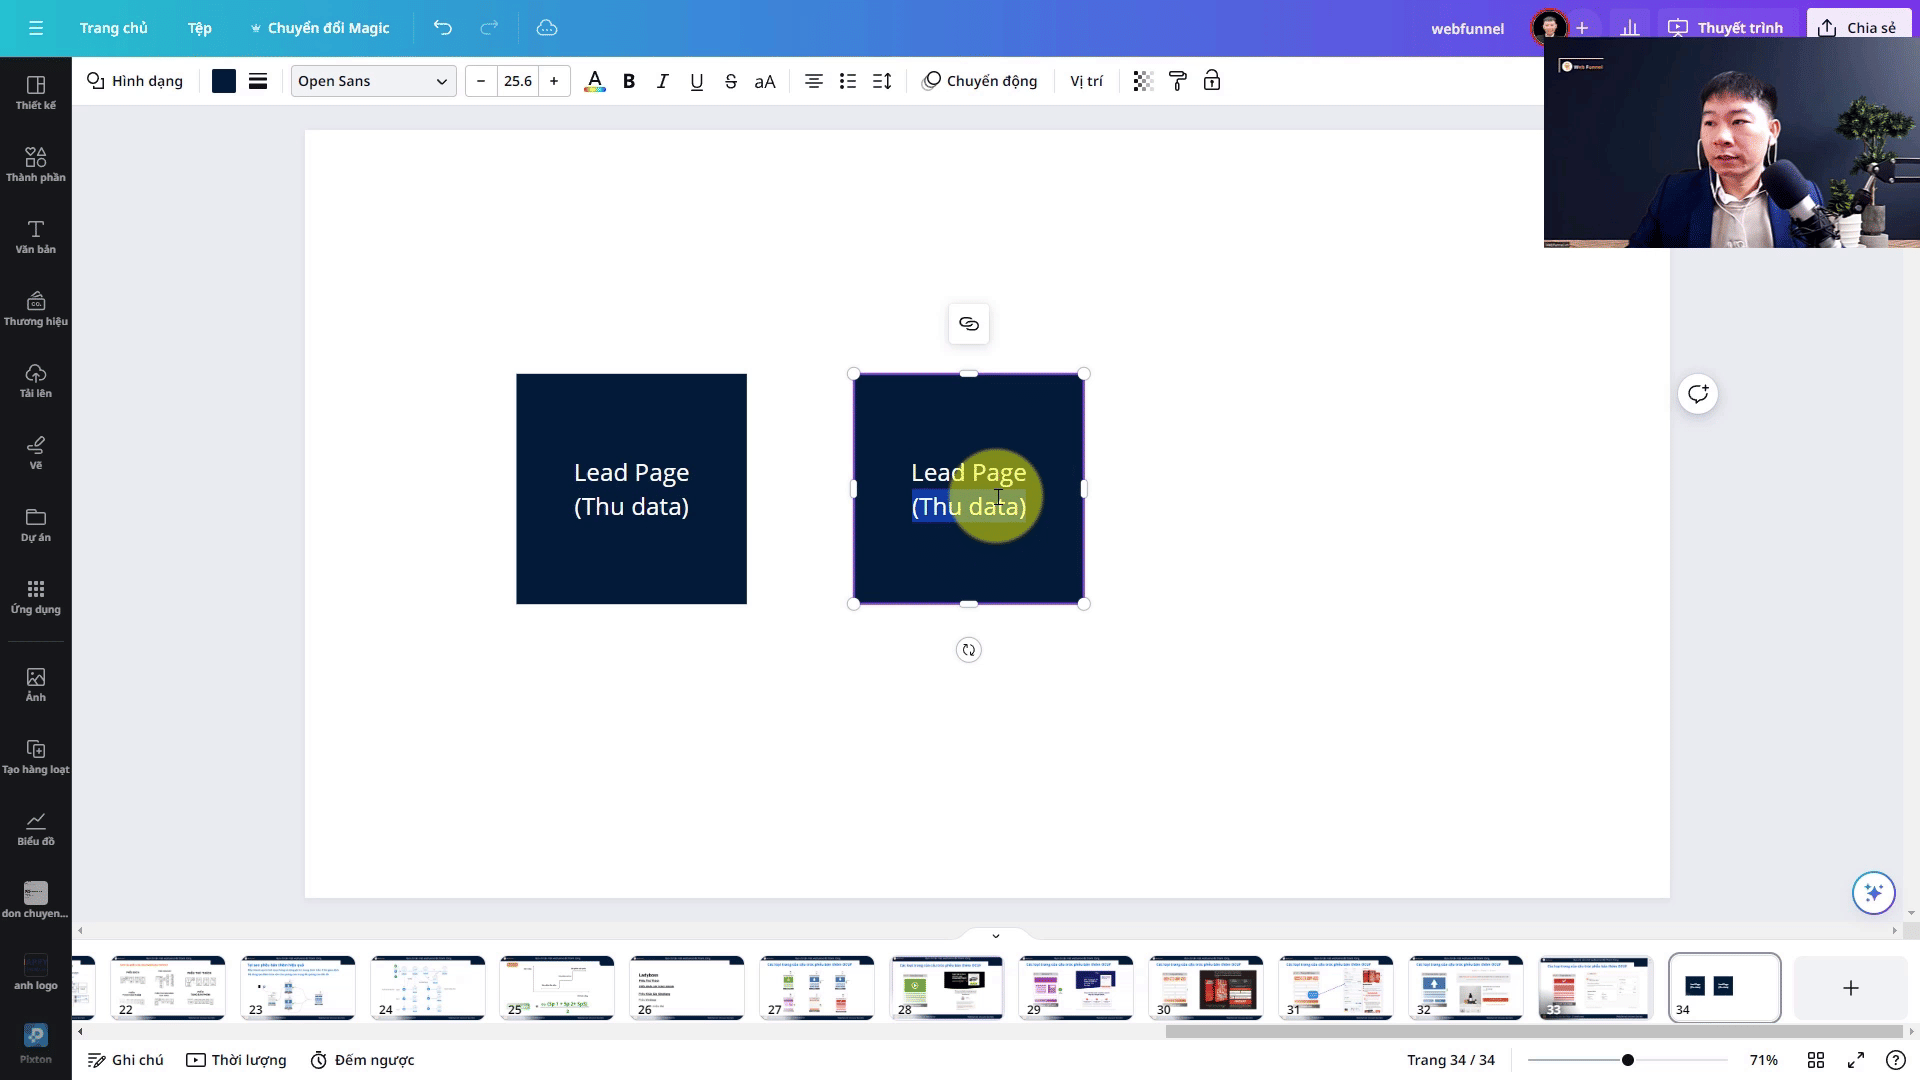The width and height of the screenshot is (1920, 1080).
Task: Open the Tải lên uploads panel
Action: (x=36, y=380)
